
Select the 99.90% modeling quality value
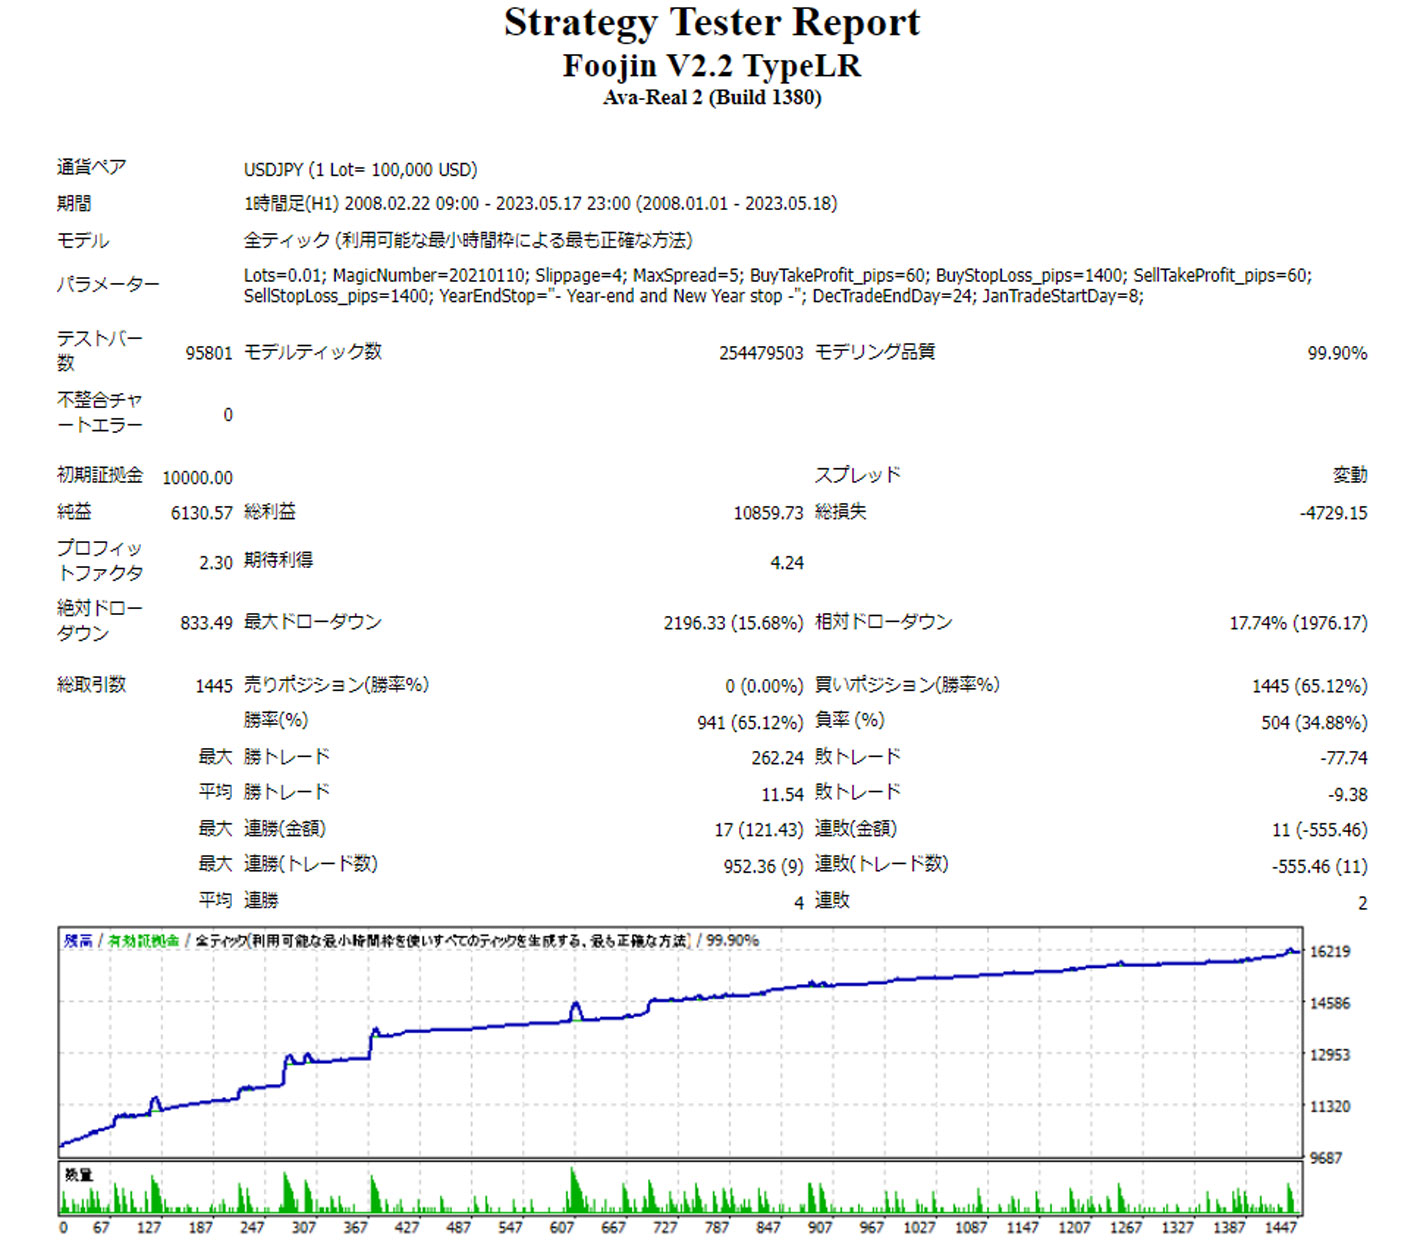[1337, 353]
